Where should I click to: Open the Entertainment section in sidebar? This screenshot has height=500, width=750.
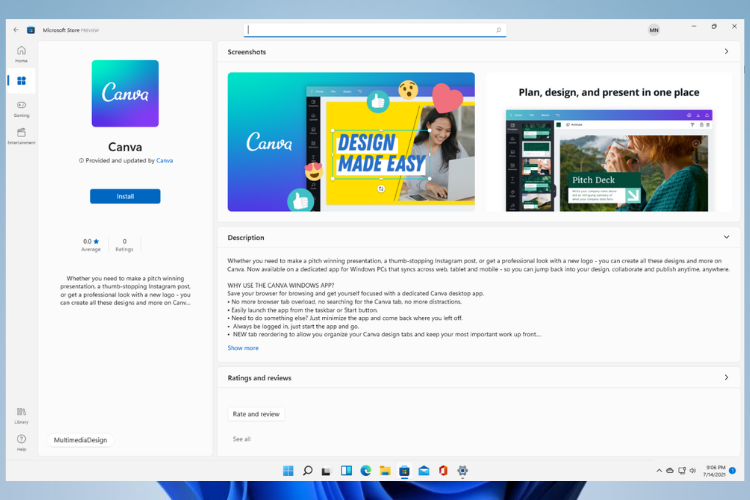(x=22, y=136)
